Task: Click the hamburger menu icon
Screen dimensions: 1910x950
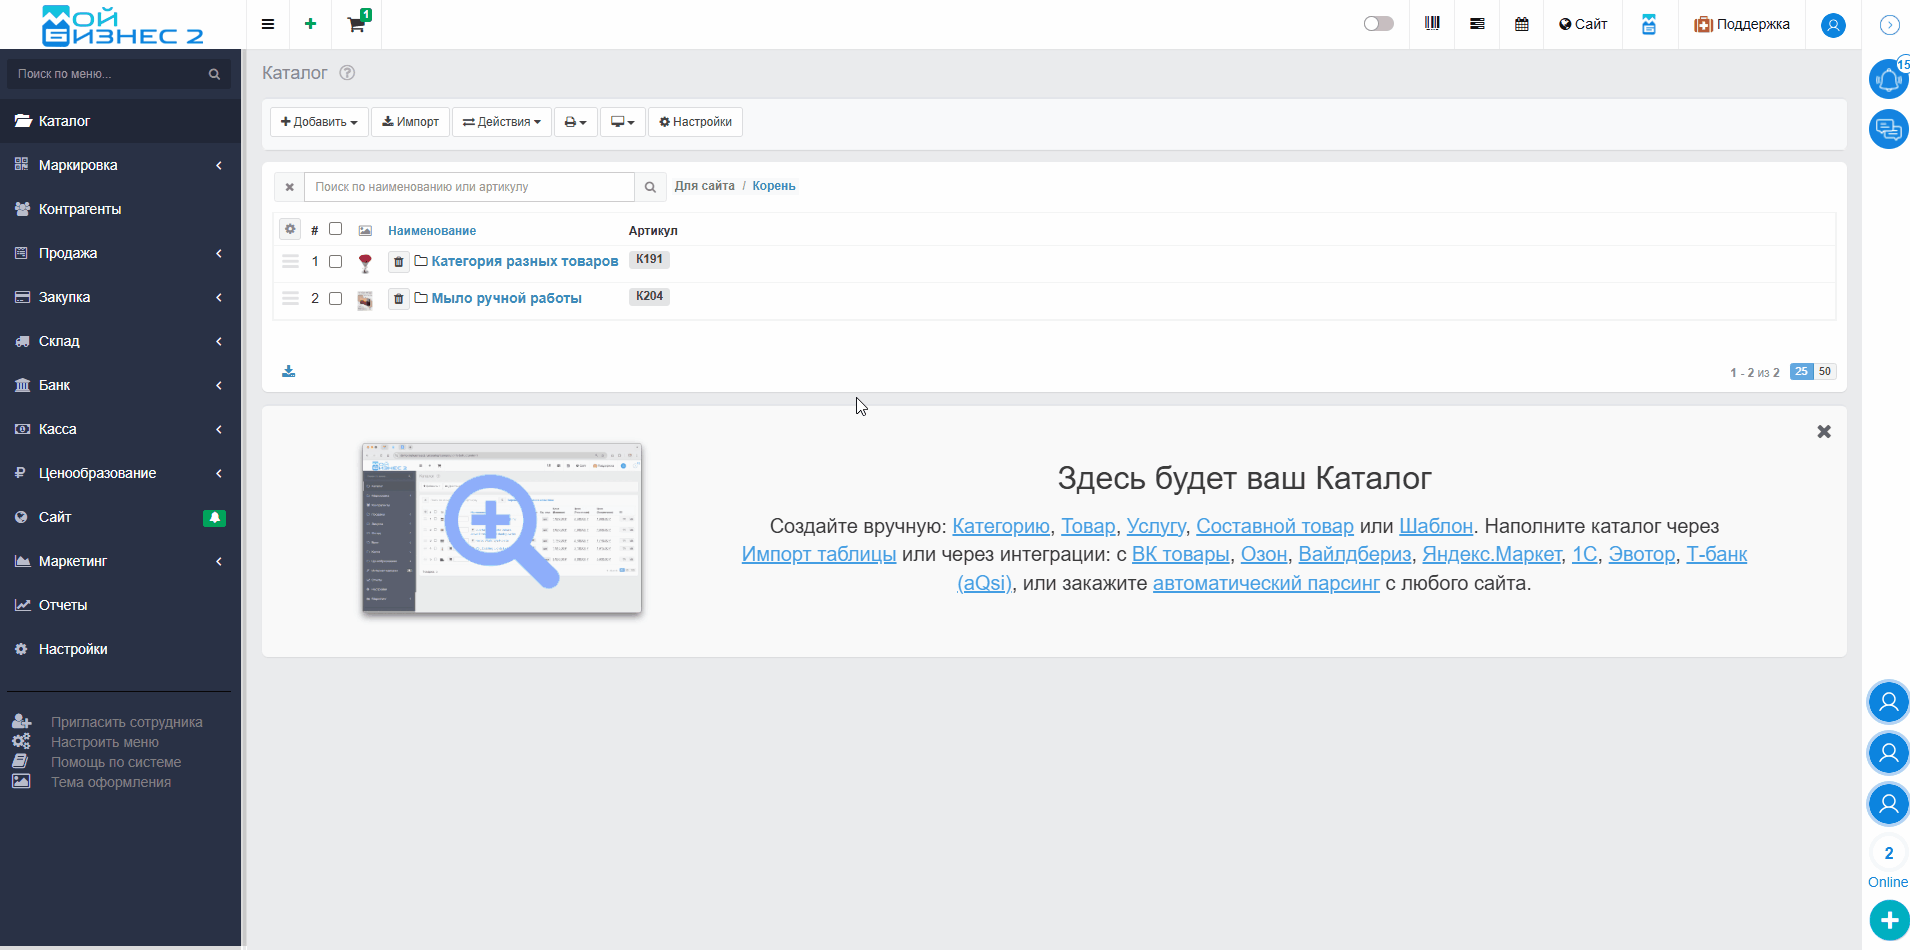Action: click(x=268, y=24)
